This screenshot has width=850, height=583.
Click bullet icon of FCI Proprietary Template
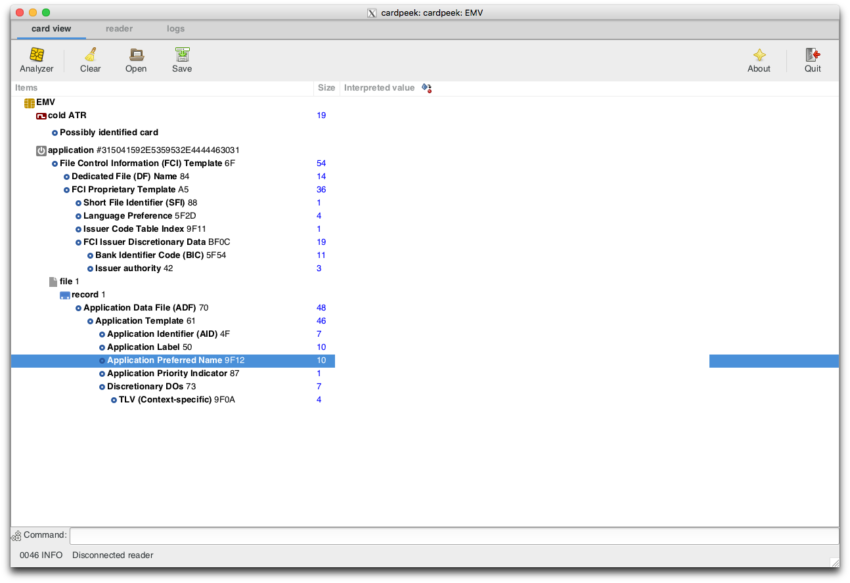[x=66, y=190]
